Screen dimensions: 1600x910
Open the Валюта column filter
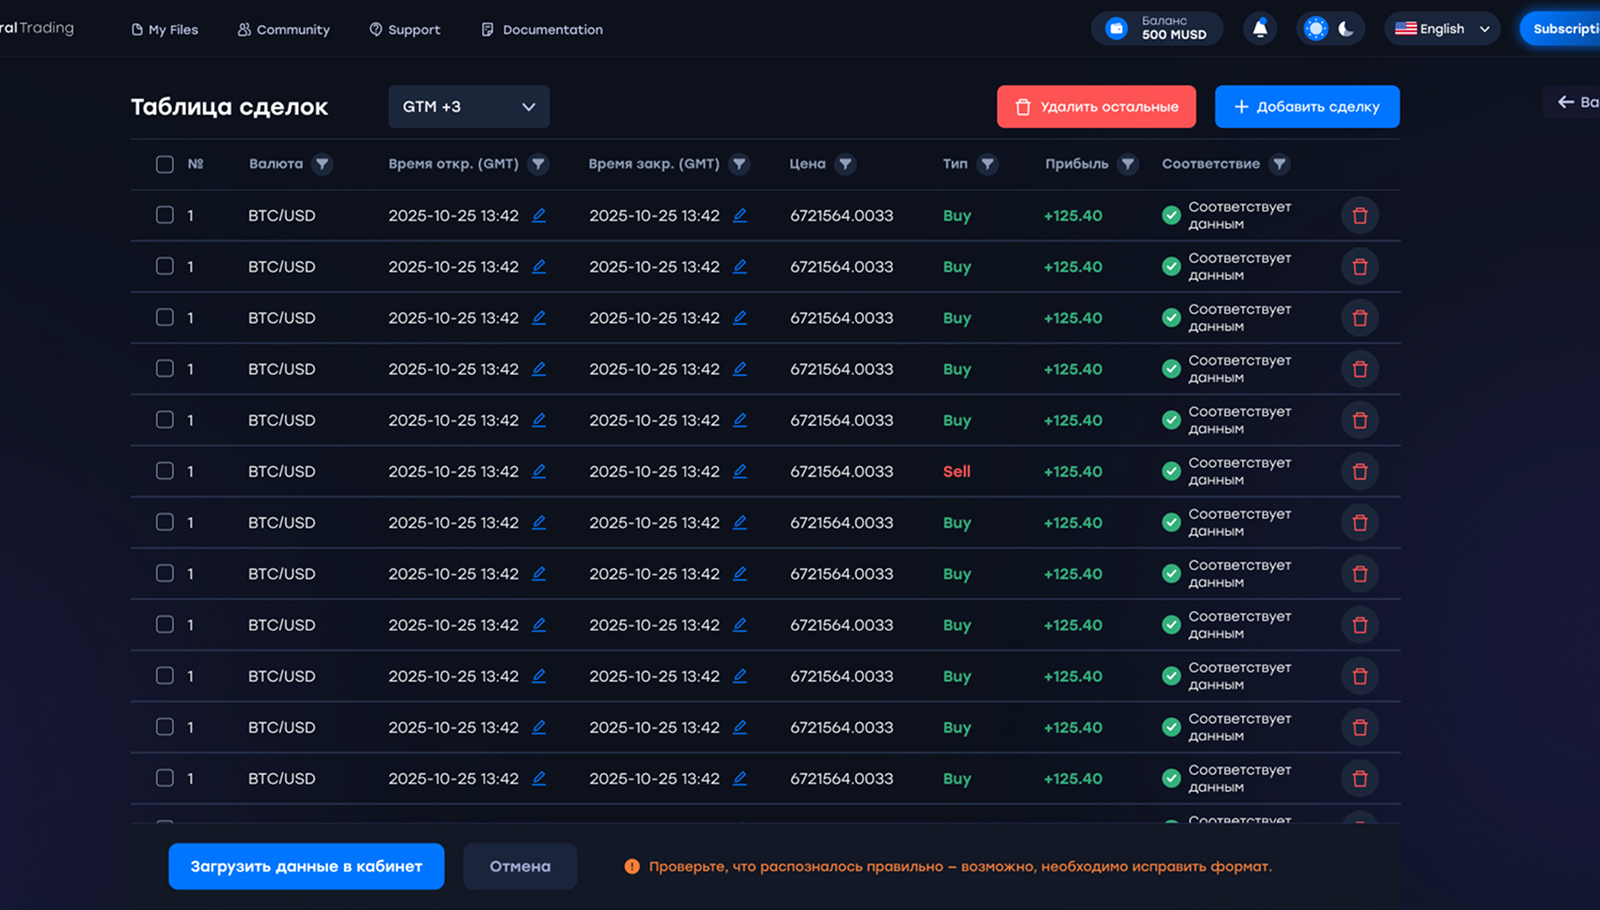coord(321,164)
